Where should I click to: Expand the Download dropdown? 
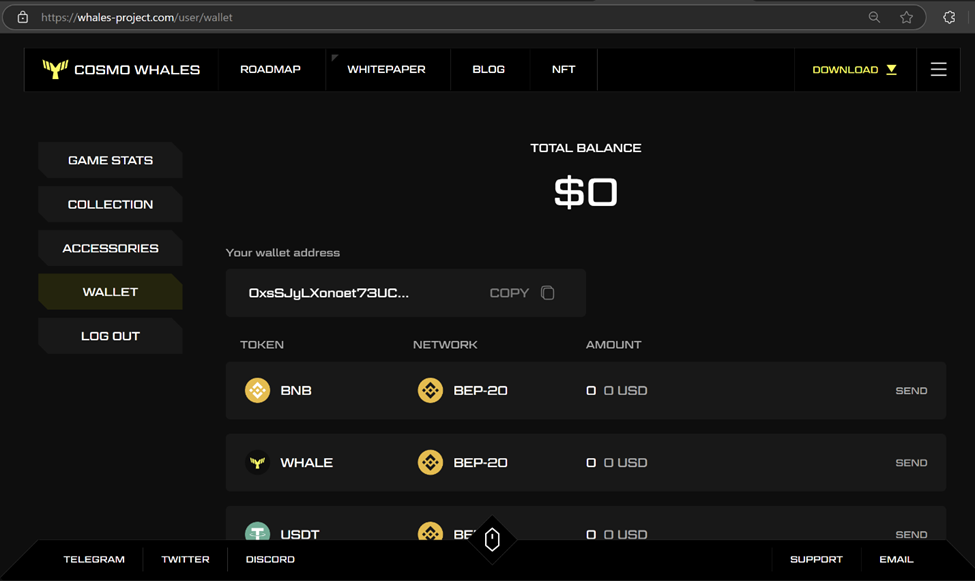point(854,70)
